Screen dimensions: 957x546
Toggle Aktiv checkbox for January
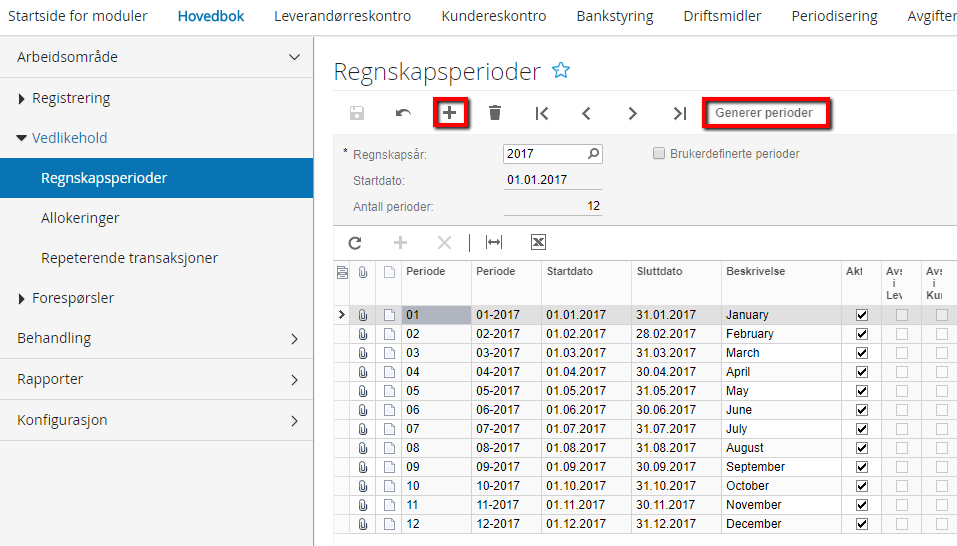(862, 315)
